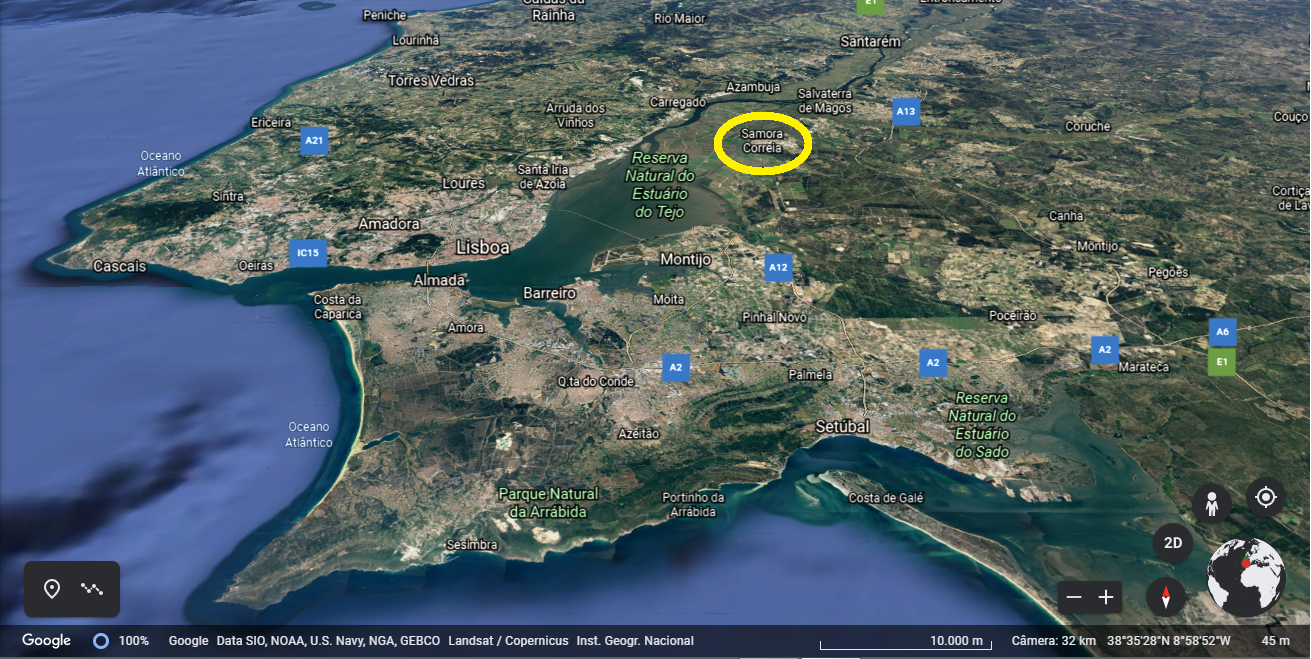Click the A13 highway marker
Screen dimensions: 1311x659
click(x=906, y=111)
